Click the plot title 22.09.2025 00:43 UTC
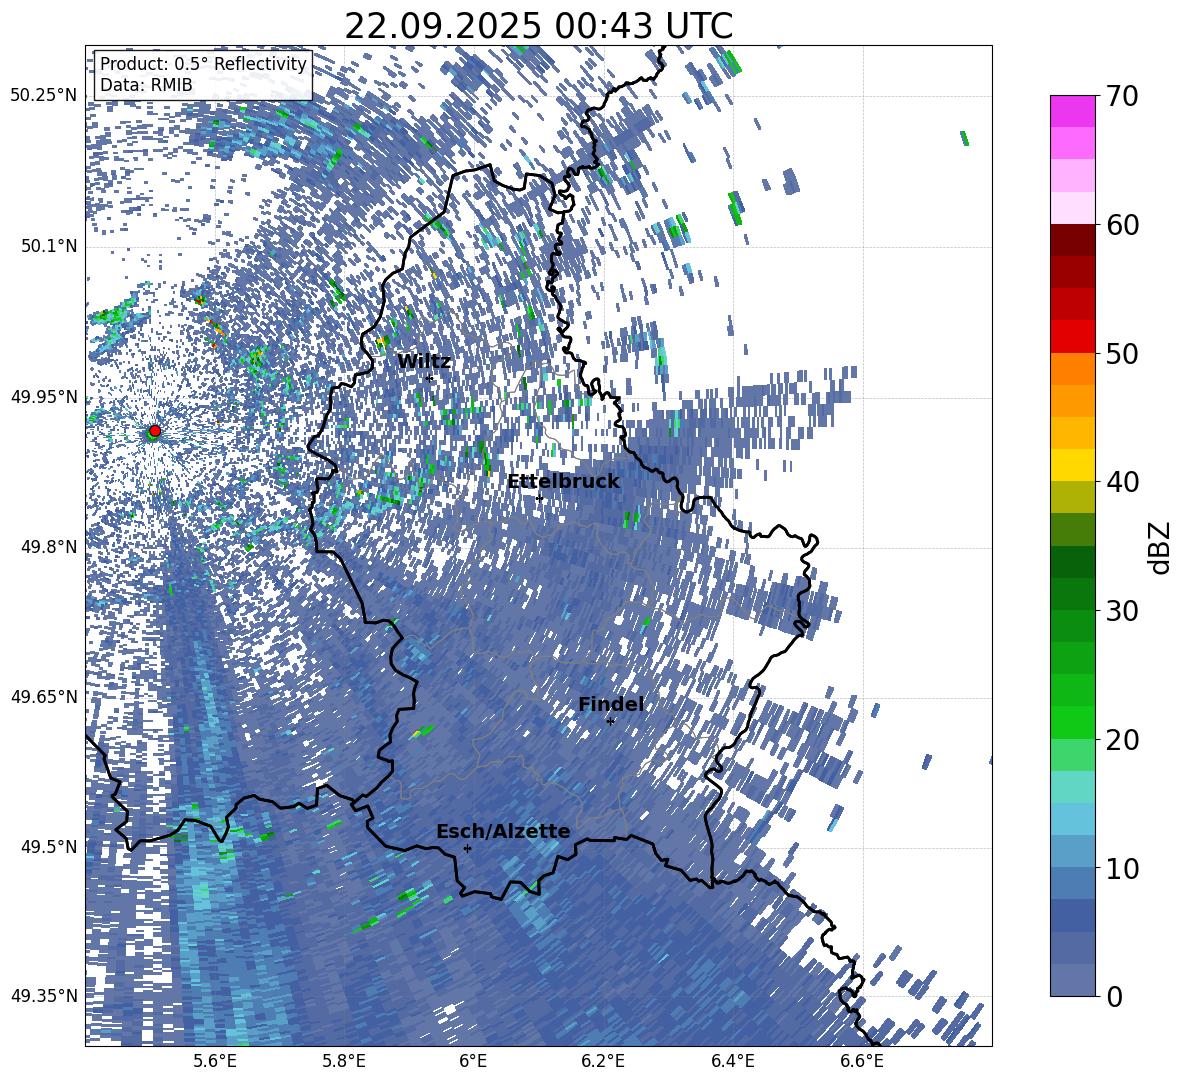Screen dimensions: 1184x1081 click(538, 26)
